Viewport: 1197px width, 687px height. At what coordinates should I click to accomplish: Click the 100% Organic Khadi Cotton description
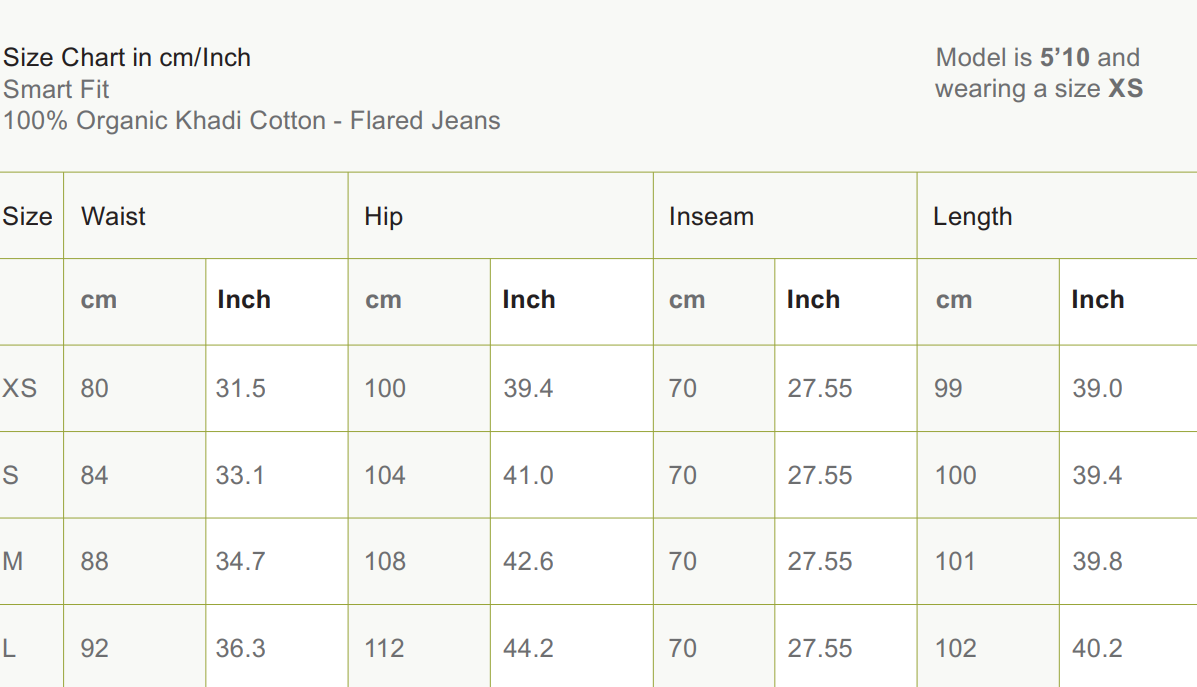click(x=251, y=121)
